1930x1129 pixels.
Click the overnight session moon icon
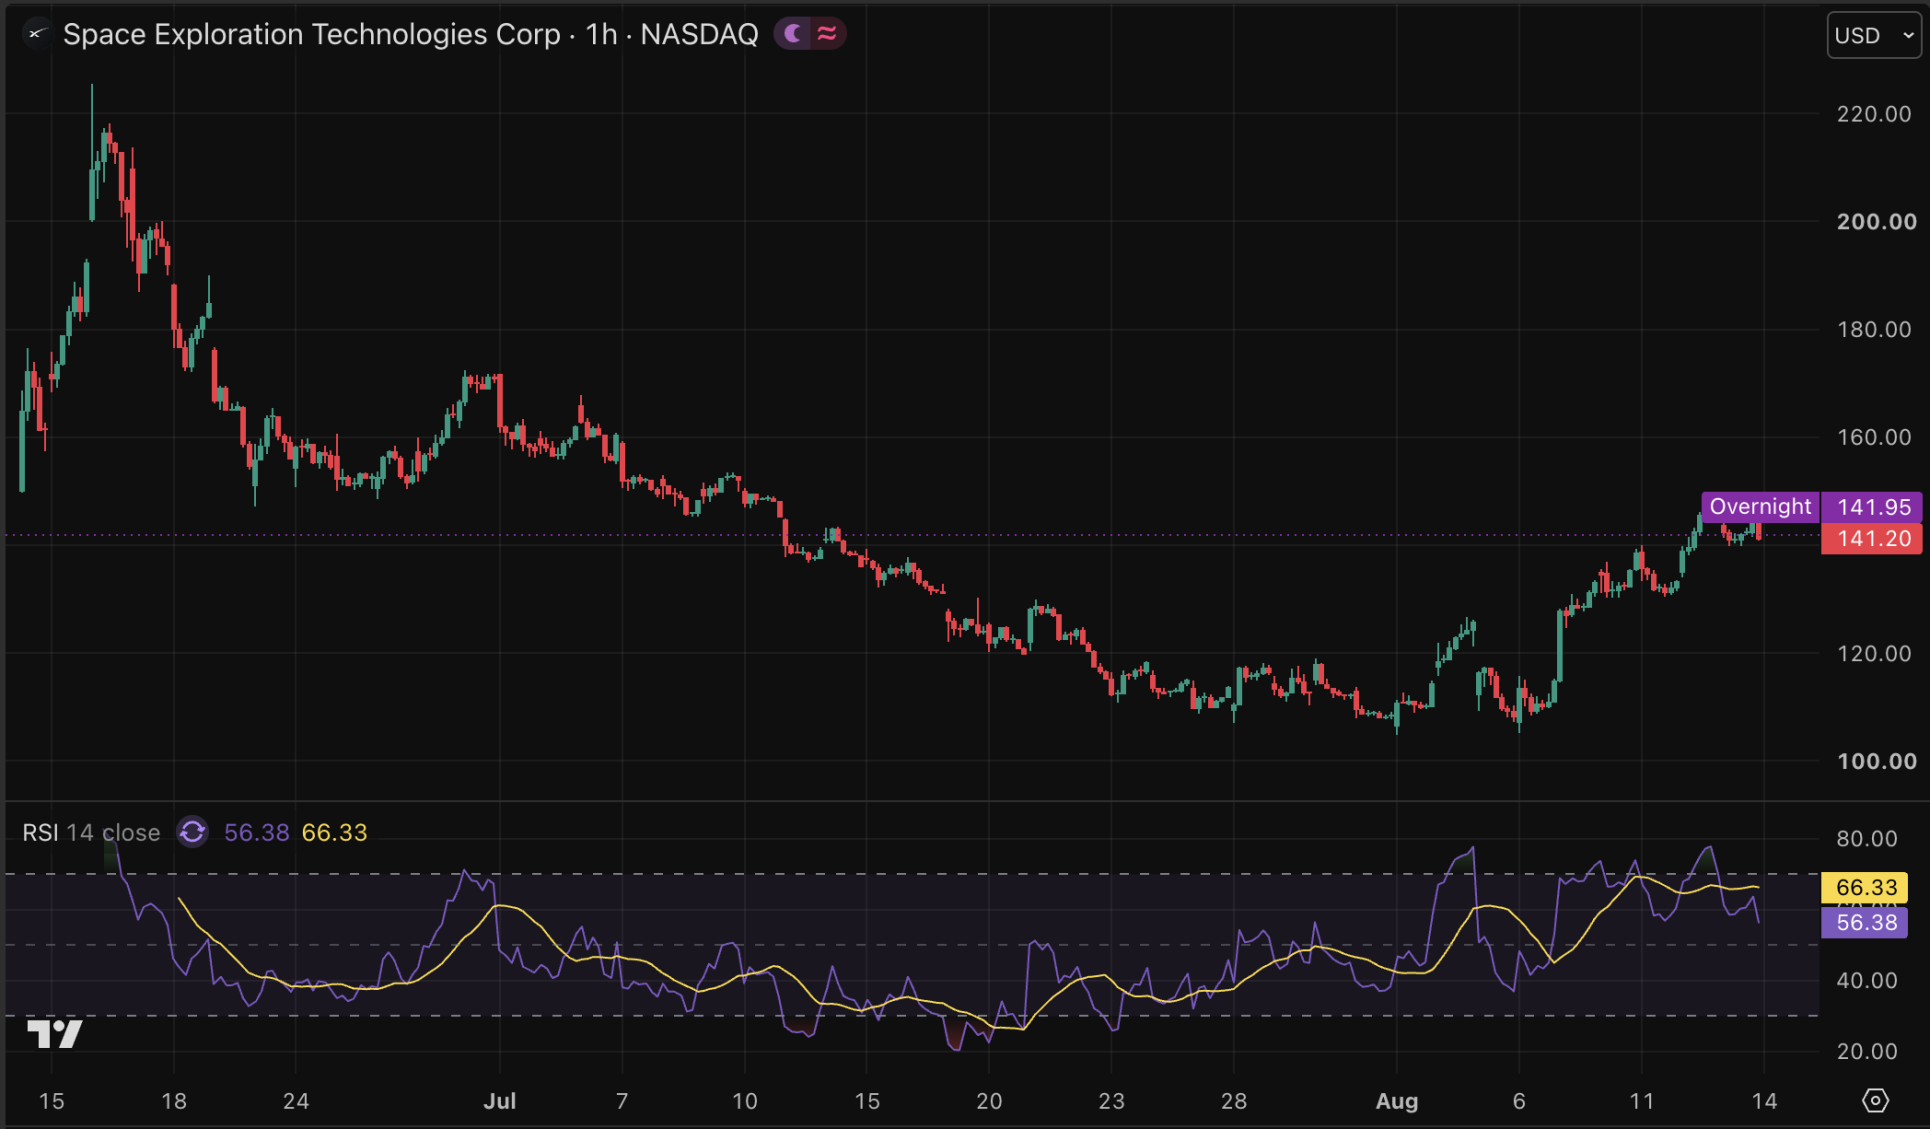tap(793, 34)
